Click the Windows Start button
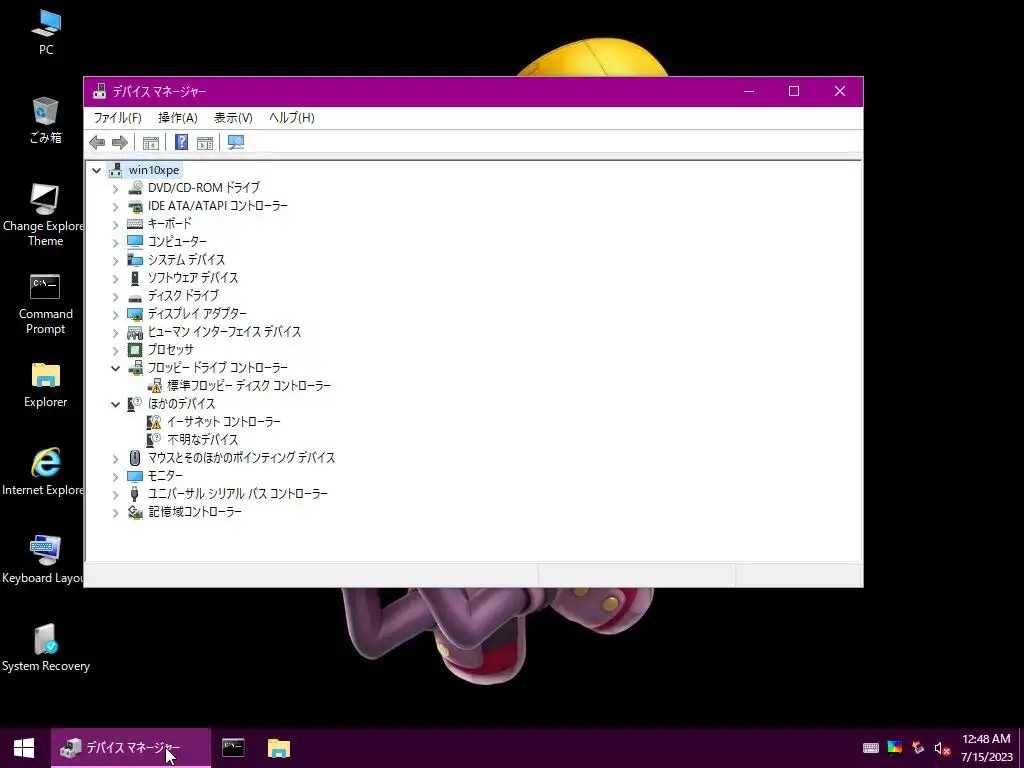This screenshot has height=768, width=1024. tap(24, 748)
